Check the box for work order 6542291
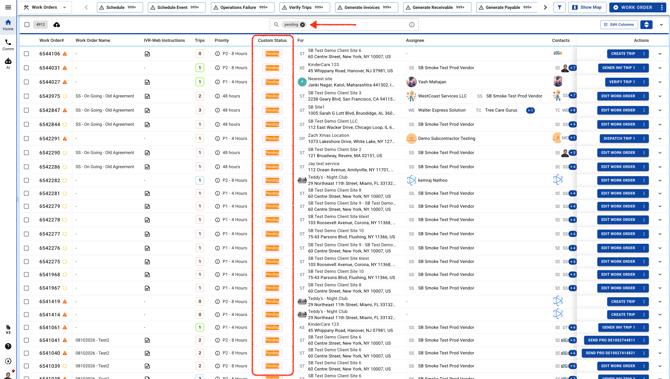This screenshot has height=379, width=670. click(x=26, y=138)
